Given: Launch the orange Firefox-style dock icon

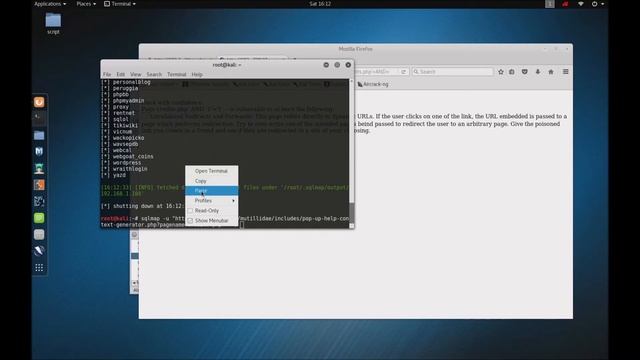Looking at the screenshot, I should coord(39,102).
